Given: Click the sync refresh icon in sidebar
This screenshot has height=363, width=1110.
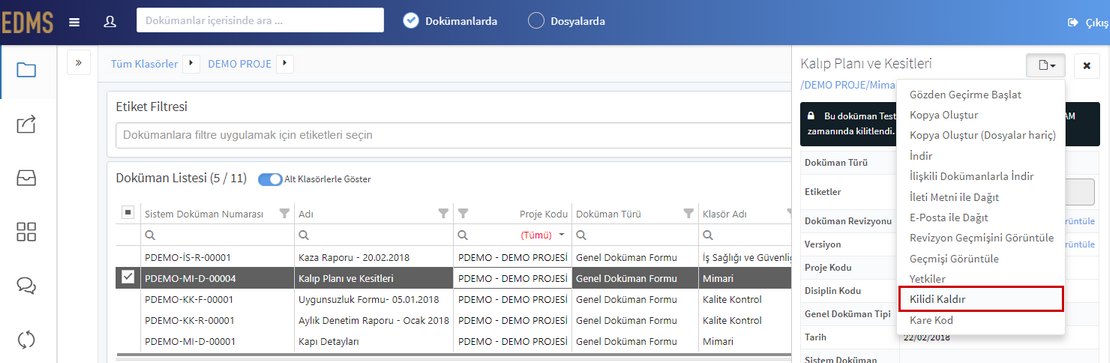Looking at the screenshot, I should click(x=26, y=338).
